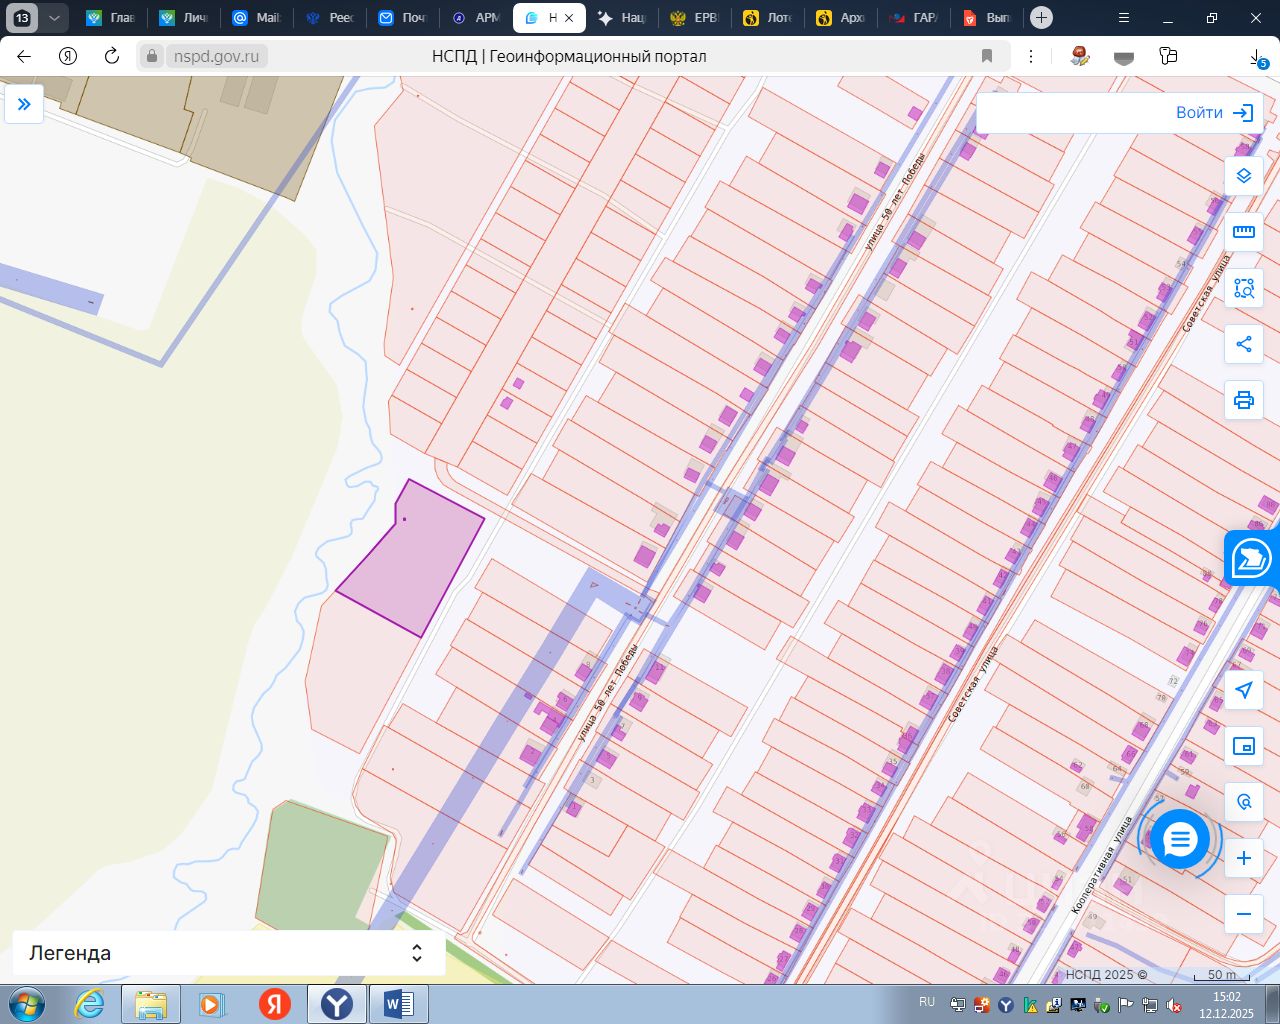Open the muted volume tray icon
The height and width of the screenshot is (1024, 1280).
point(1174,1005)
